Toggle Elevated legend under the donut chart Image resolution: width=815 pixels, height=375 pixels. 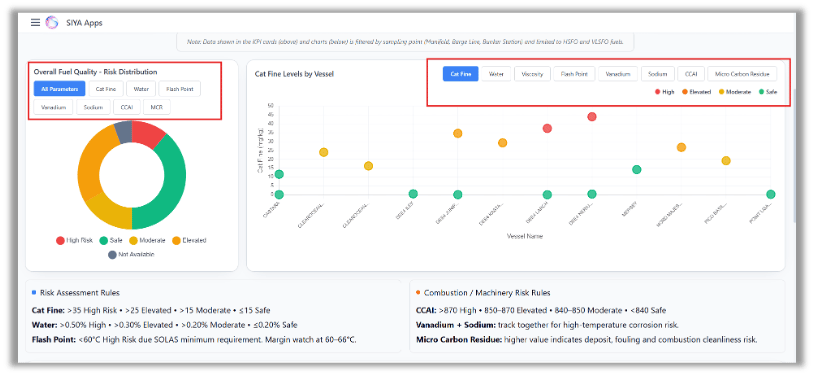[x=189, y=240]
